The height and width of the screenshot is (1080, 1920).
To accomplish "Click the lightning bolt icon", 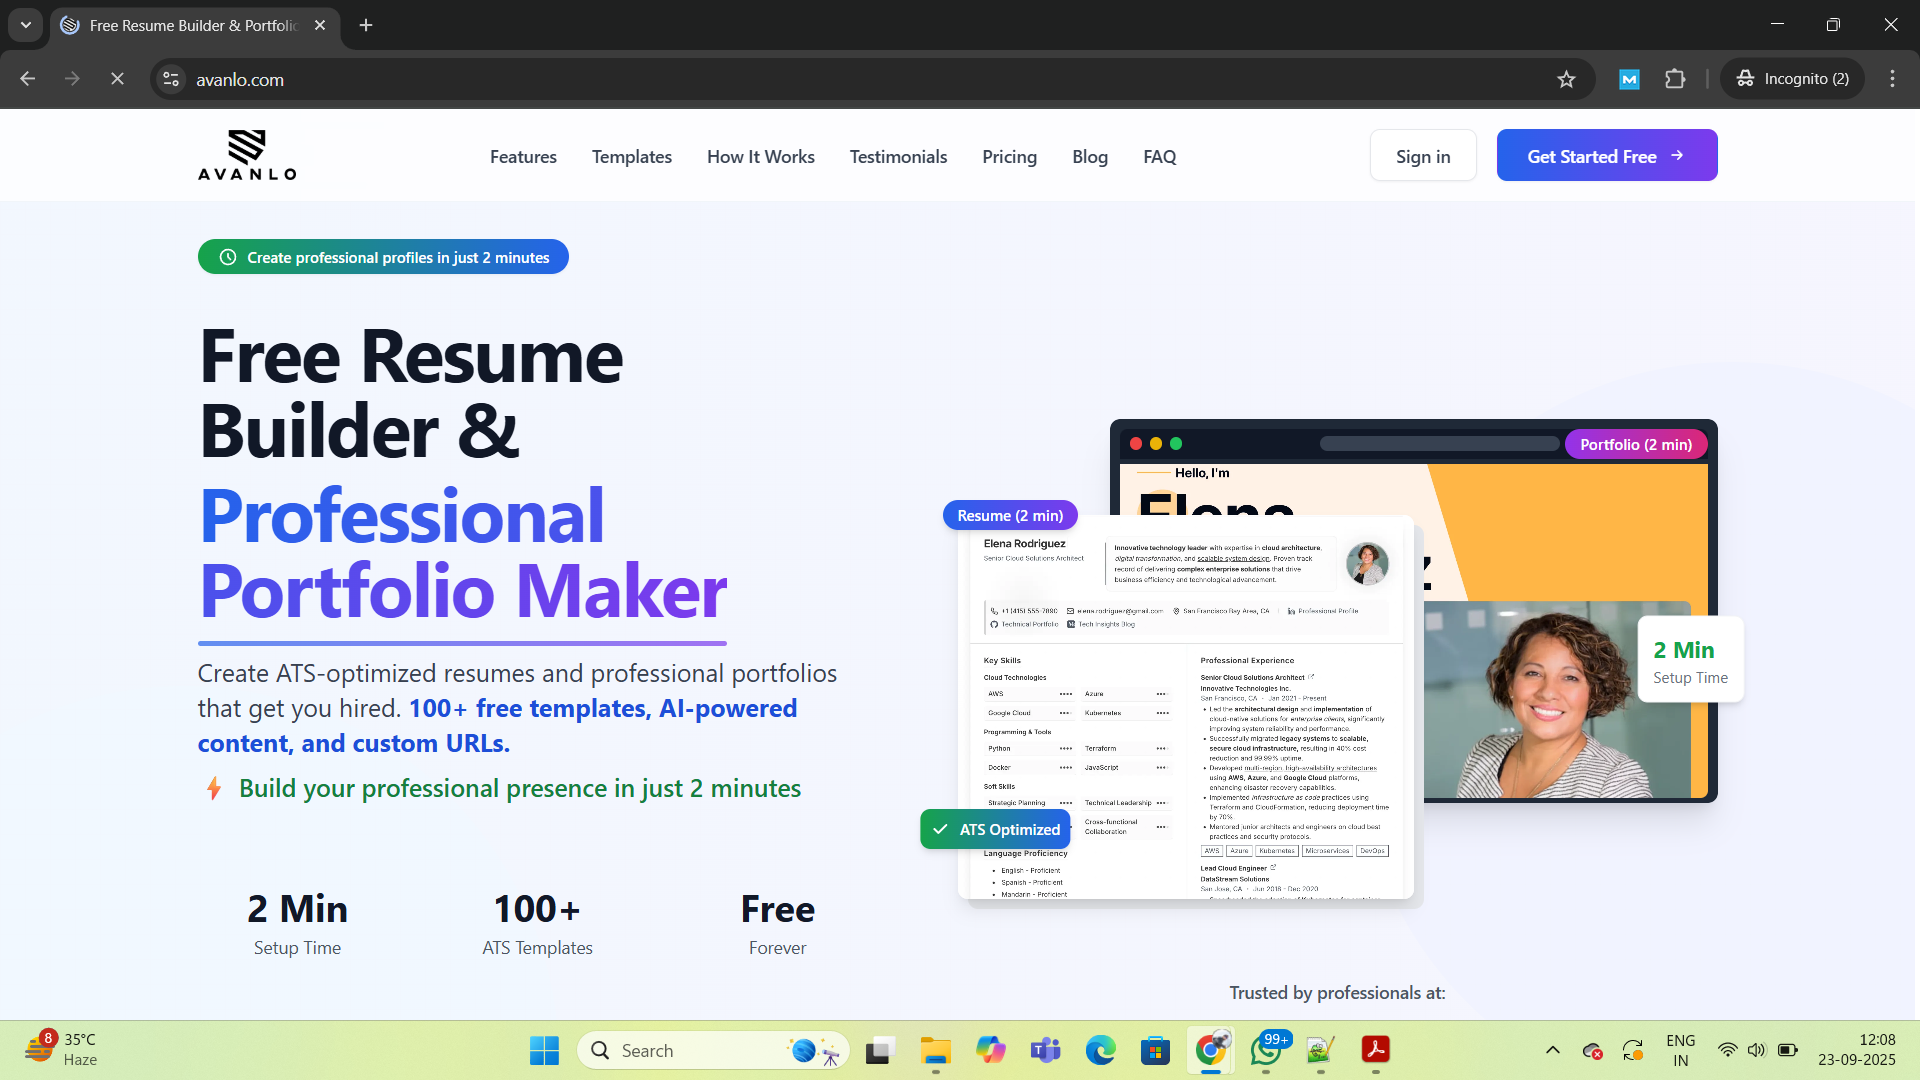I will tap(213, 789).
